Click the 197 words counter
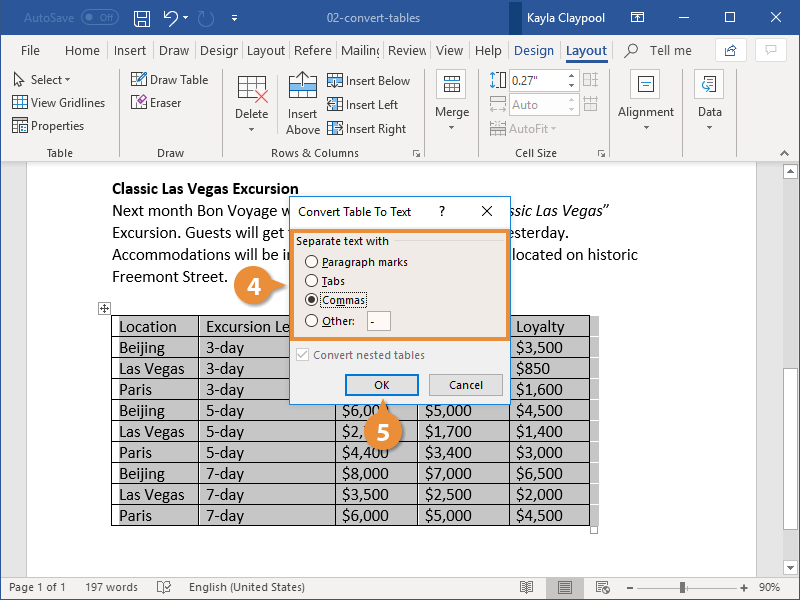 click(110, 587)
